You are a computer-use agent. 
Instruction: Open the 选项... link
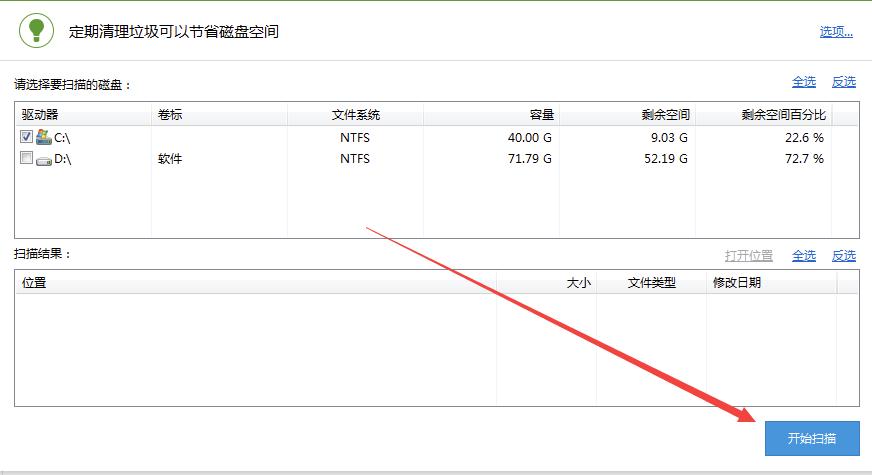[x=836, y=32]
